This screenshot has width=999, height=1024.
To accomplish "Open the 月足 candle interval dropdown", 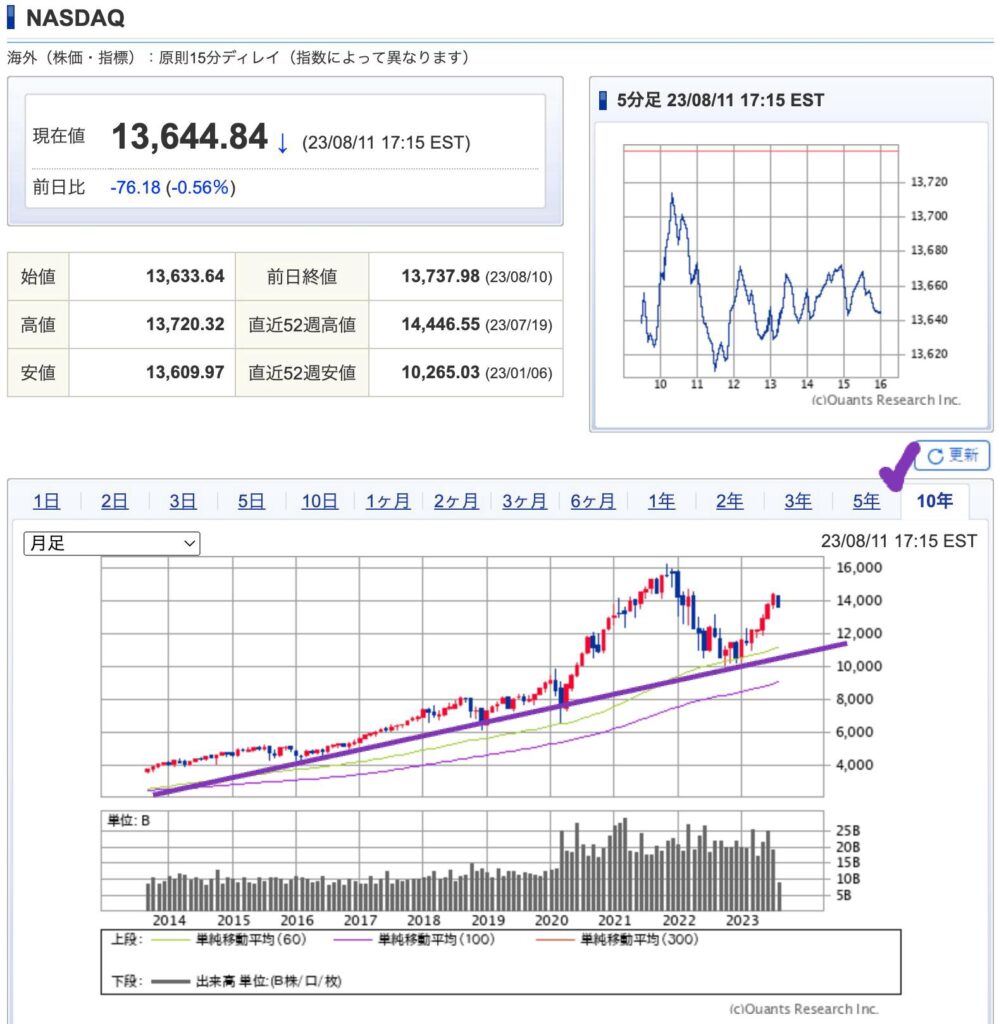I will click(x=112, y=543).
